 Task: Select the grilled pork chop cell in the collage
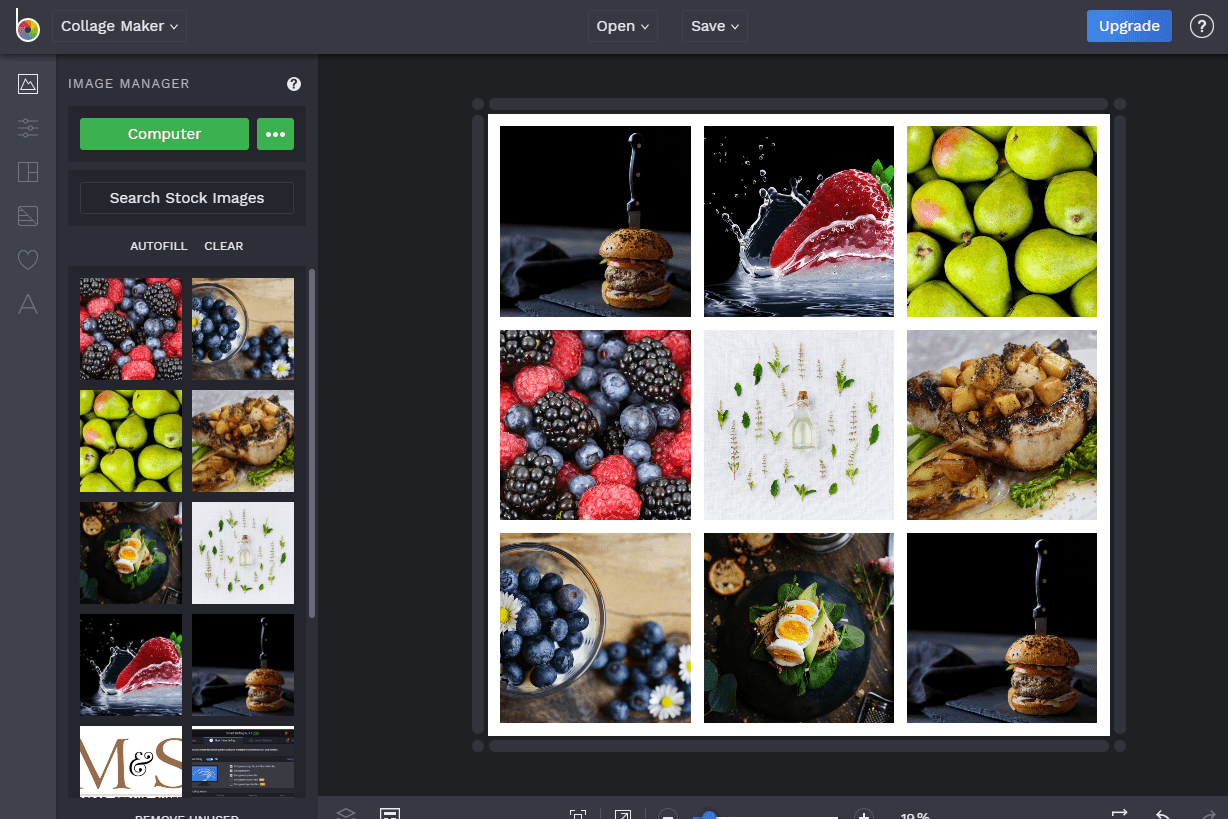(1002, 425)
